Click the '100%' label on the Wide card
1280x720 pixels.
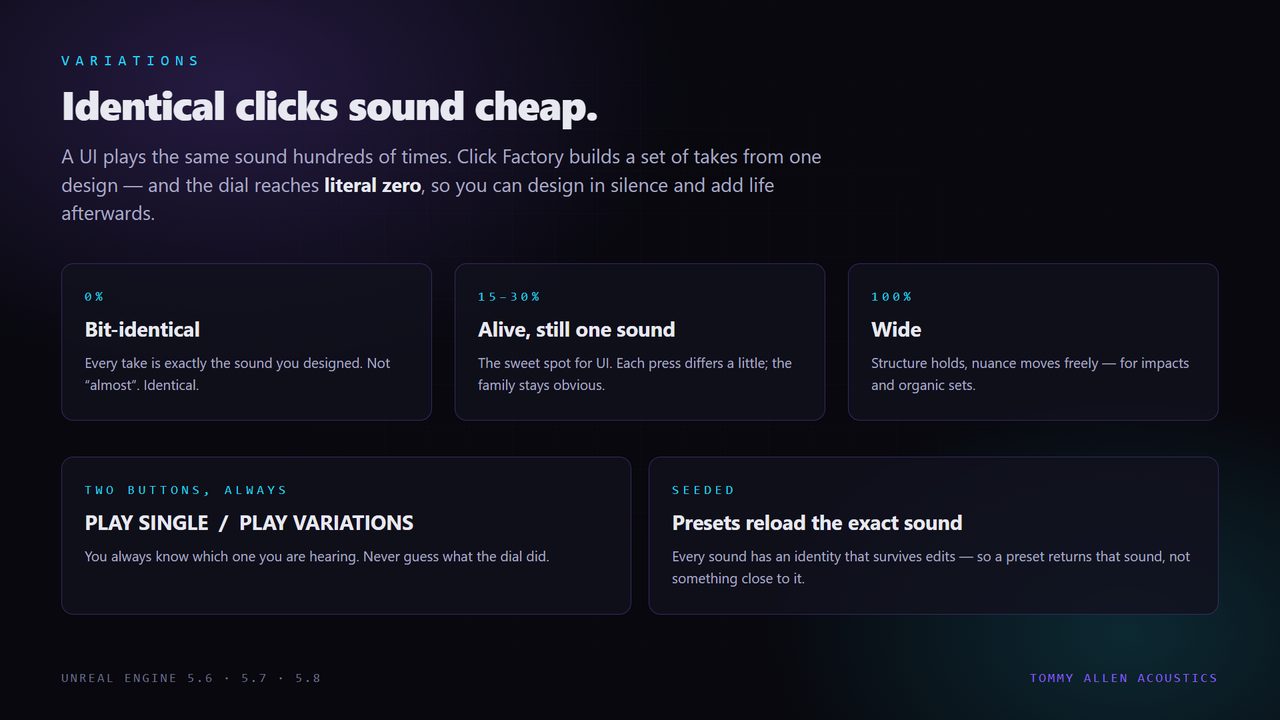[x=892, y=297]
